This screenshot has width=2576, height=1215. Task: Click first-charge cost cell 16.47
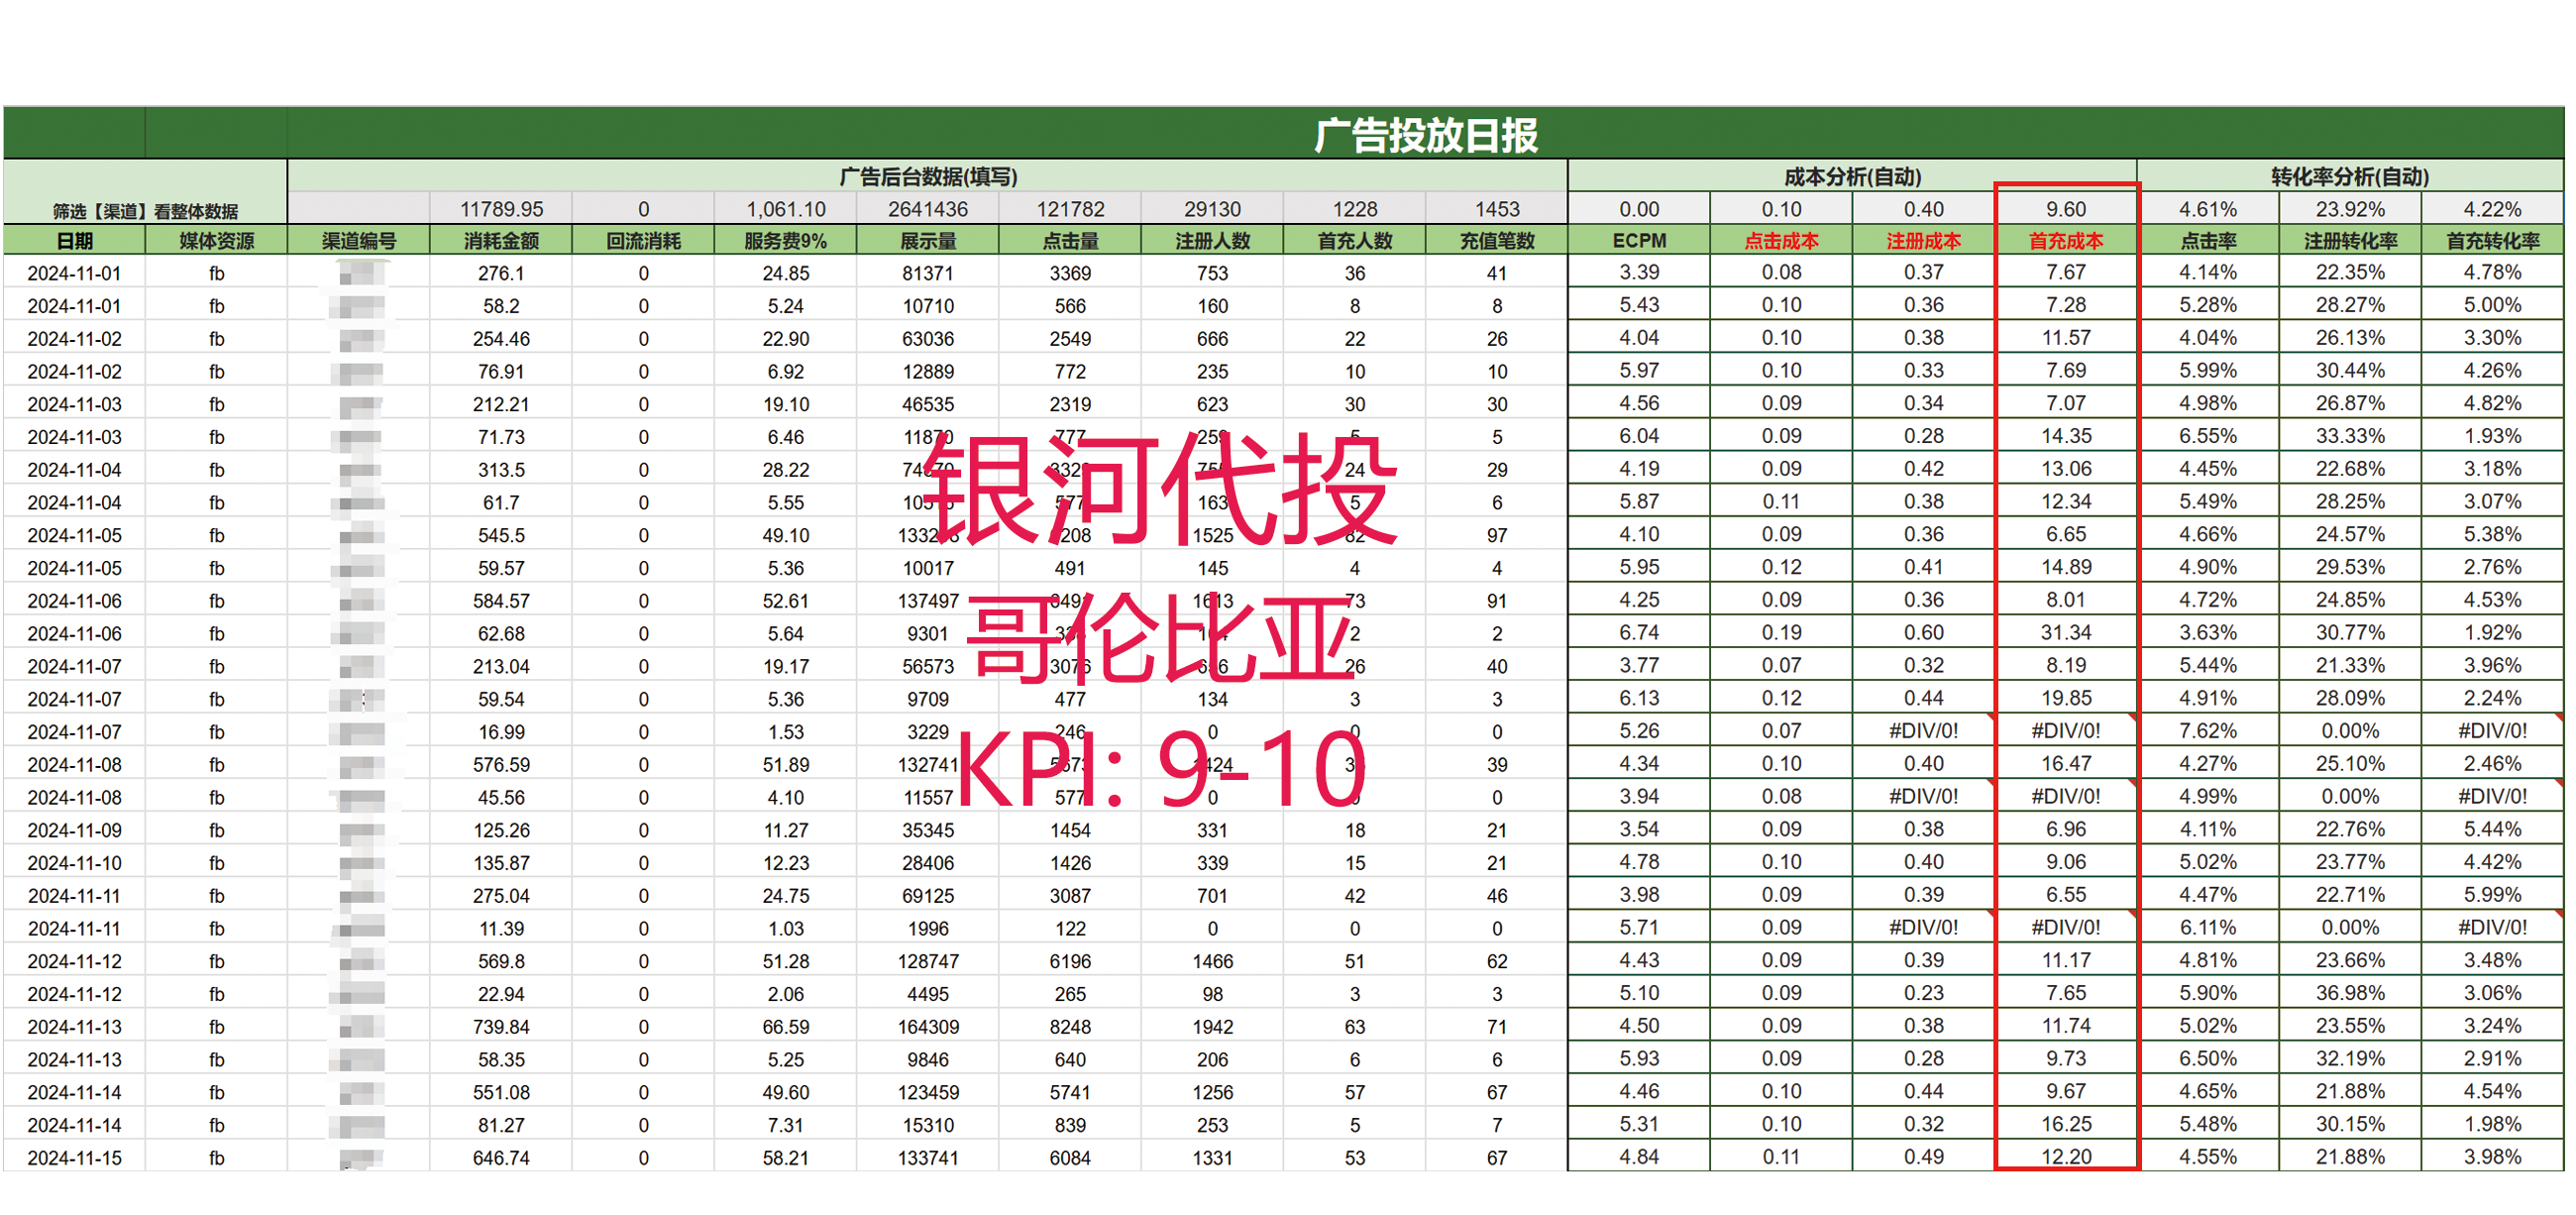tap(2066, 764)
